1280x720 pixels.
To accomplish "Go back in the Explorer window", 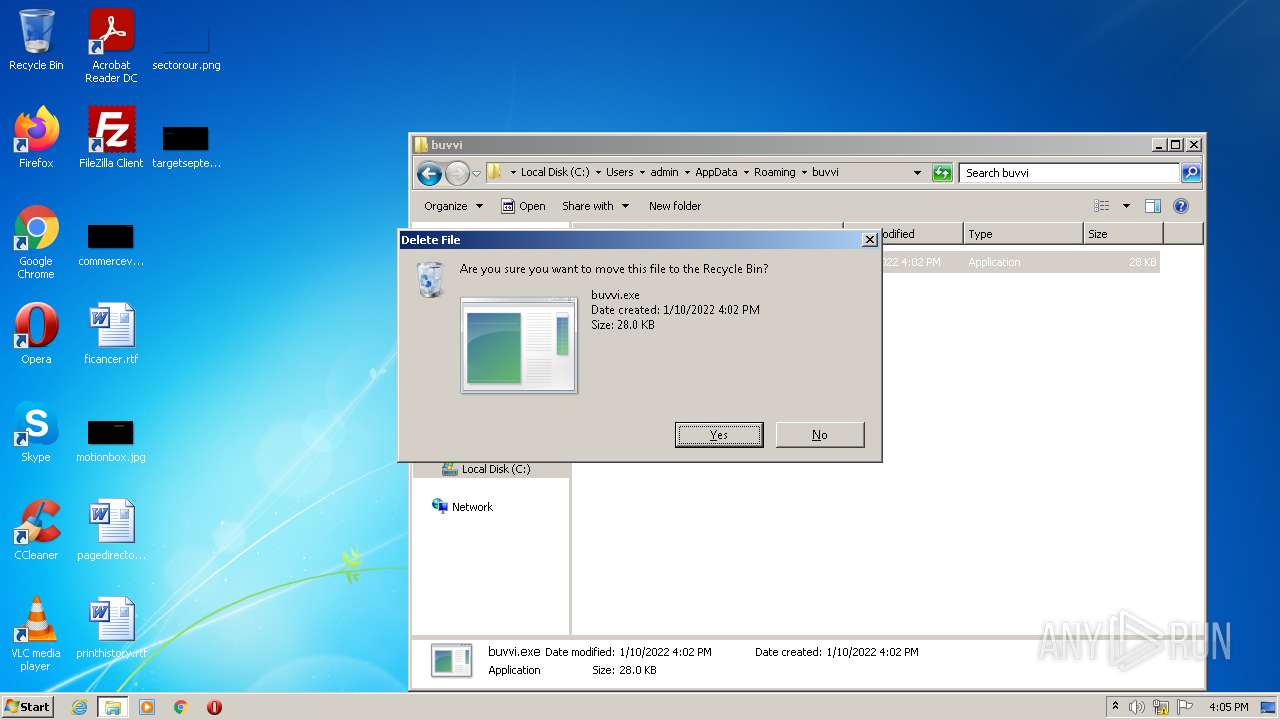I will pyautogui.click(x=429, y=173).
